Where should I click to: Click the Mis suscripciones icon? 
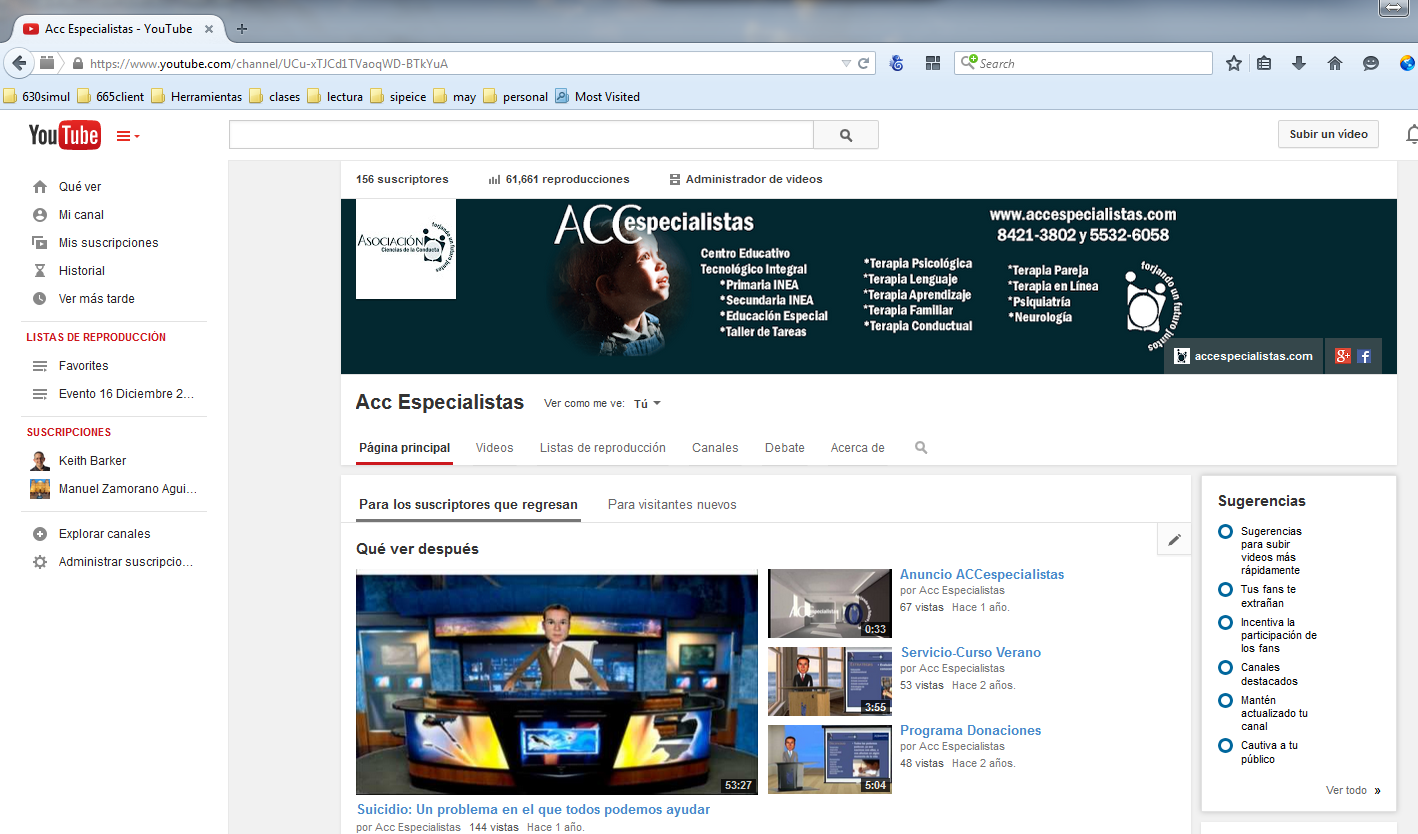40,243
